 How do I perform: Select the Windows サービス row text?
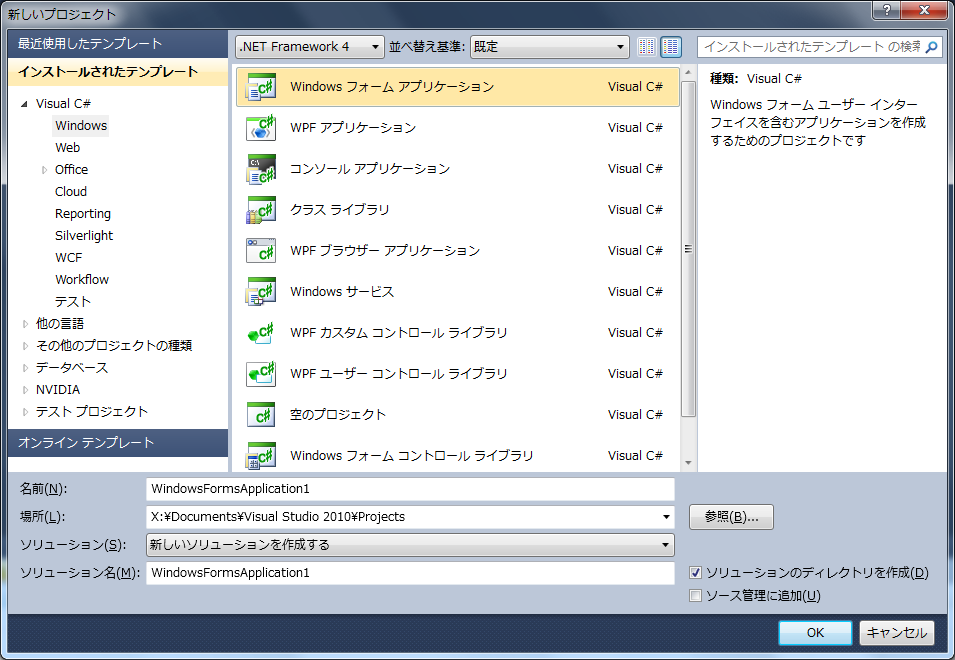click(342, 292)
